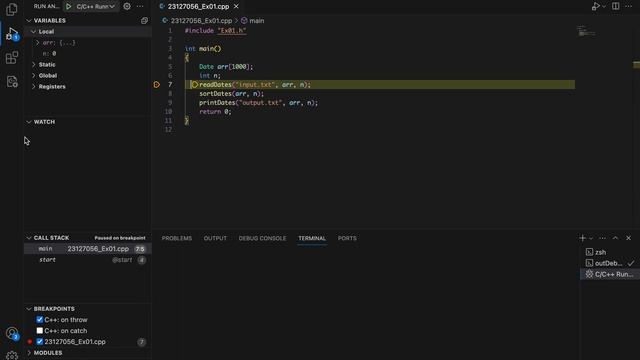Screen dimensions: 640x360
Task: Close the bottom panel
Action: pos(629,238)
